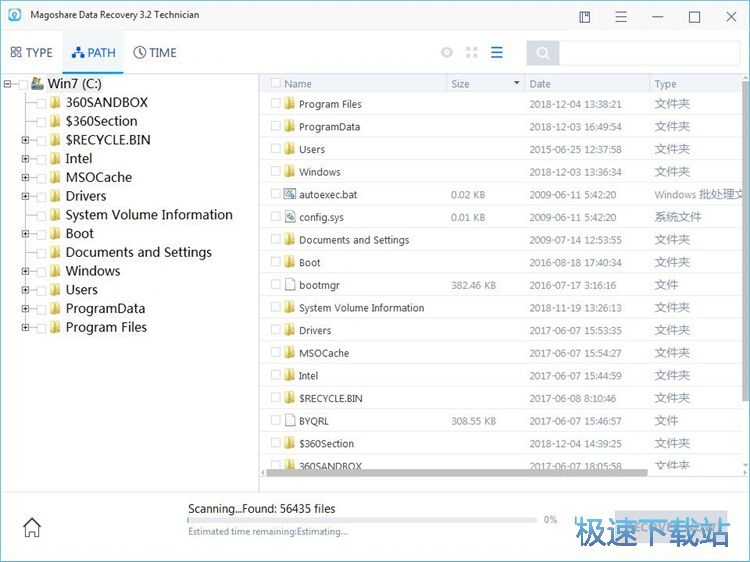
Task: Click date 2016-08-18 17:40:34 of Boot row
Action: [575, 263]
